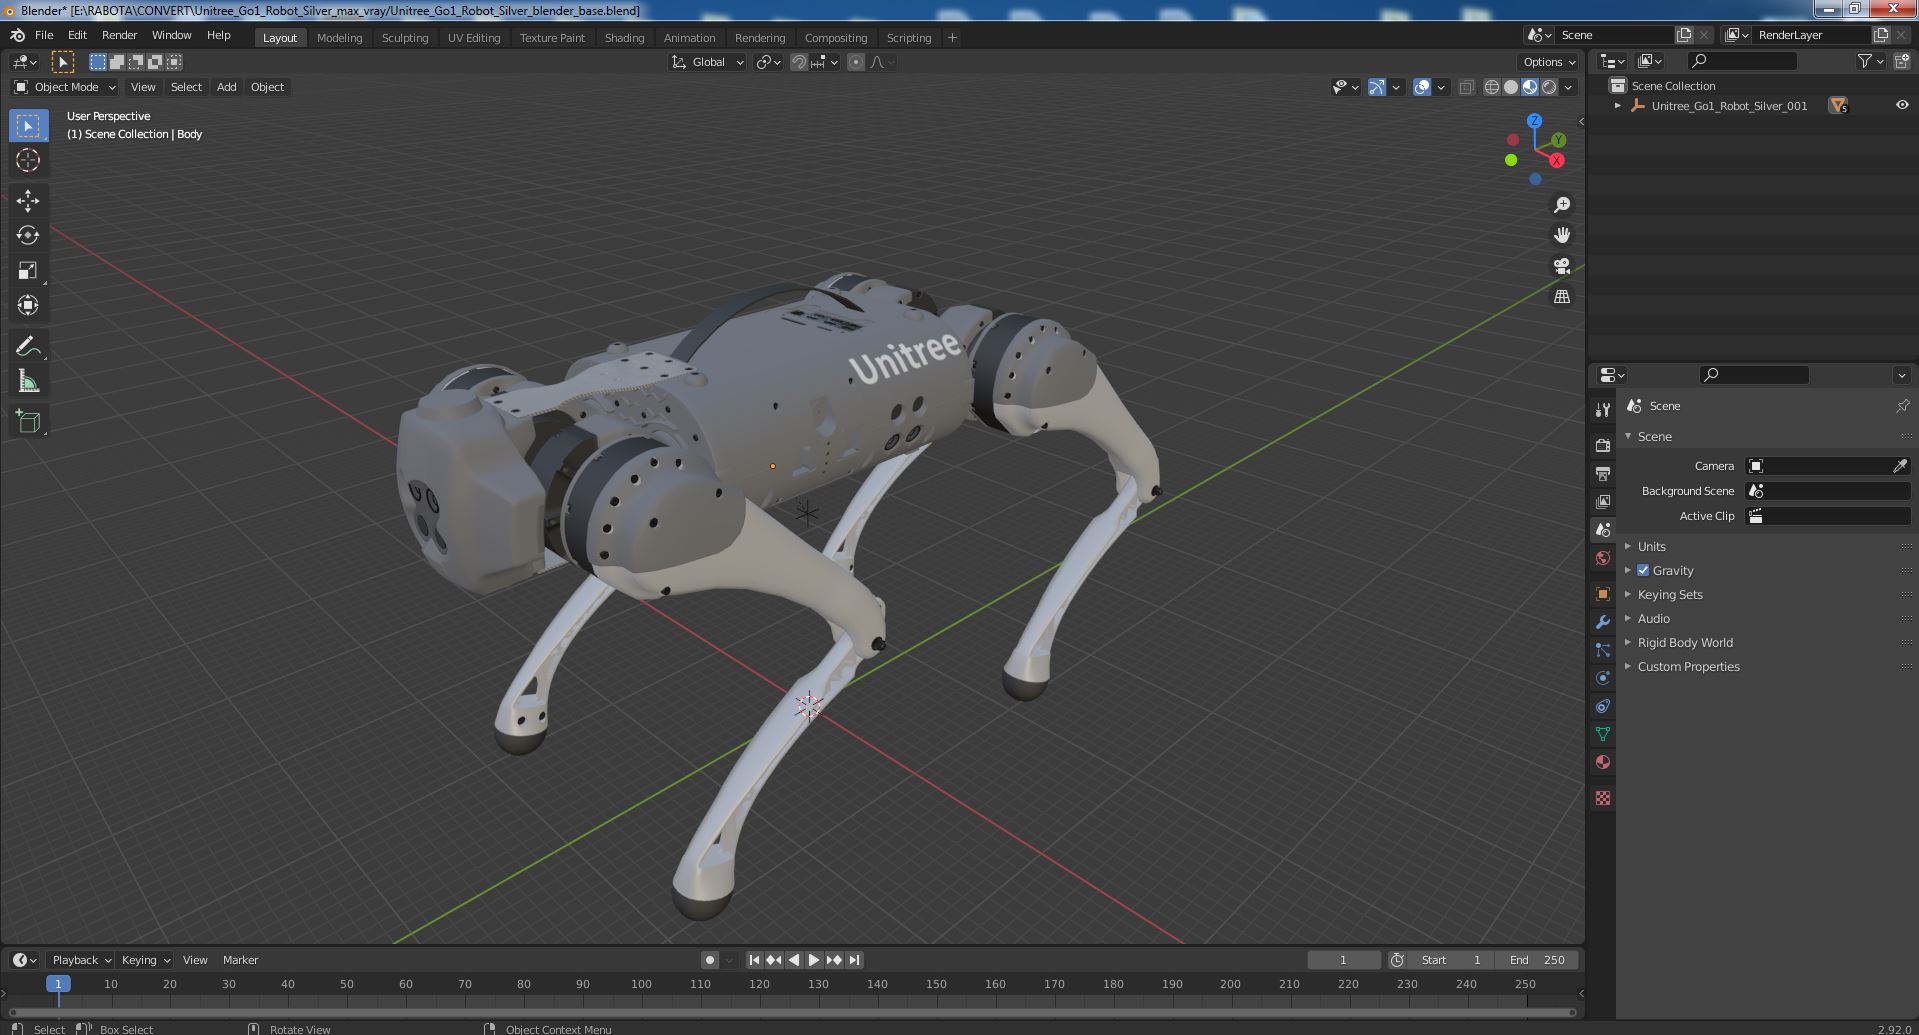Image resolution: width=1919 pixels, height=1035 pixels.
Task: Switch to the Modeling workspace tab
Action: [339, 38]
